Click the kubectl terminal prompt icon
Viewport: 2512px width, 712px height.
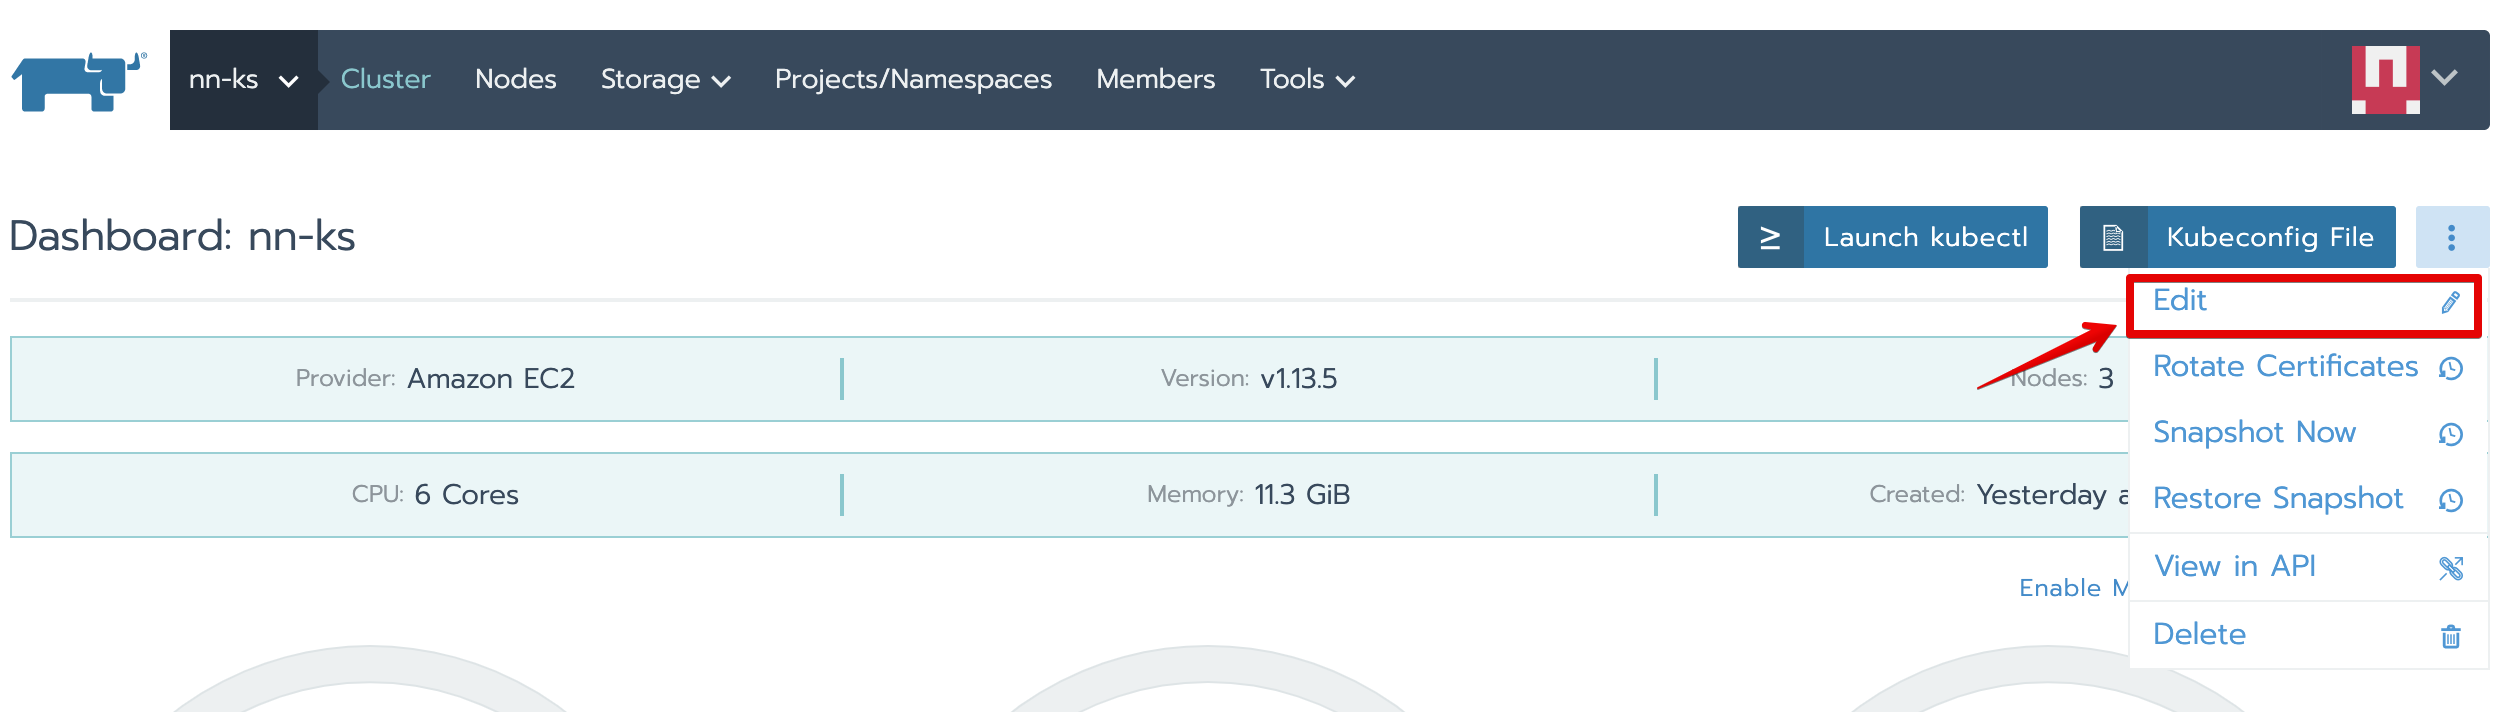tap(1770, 238)
